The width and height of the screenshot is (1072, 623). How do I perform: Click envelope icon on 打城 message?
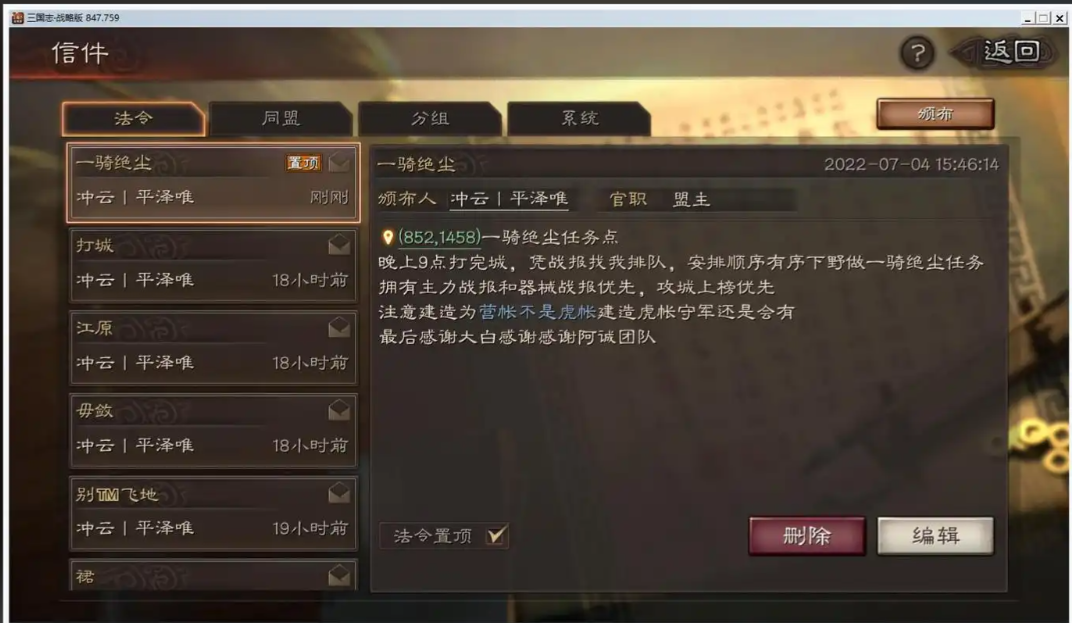339,245
